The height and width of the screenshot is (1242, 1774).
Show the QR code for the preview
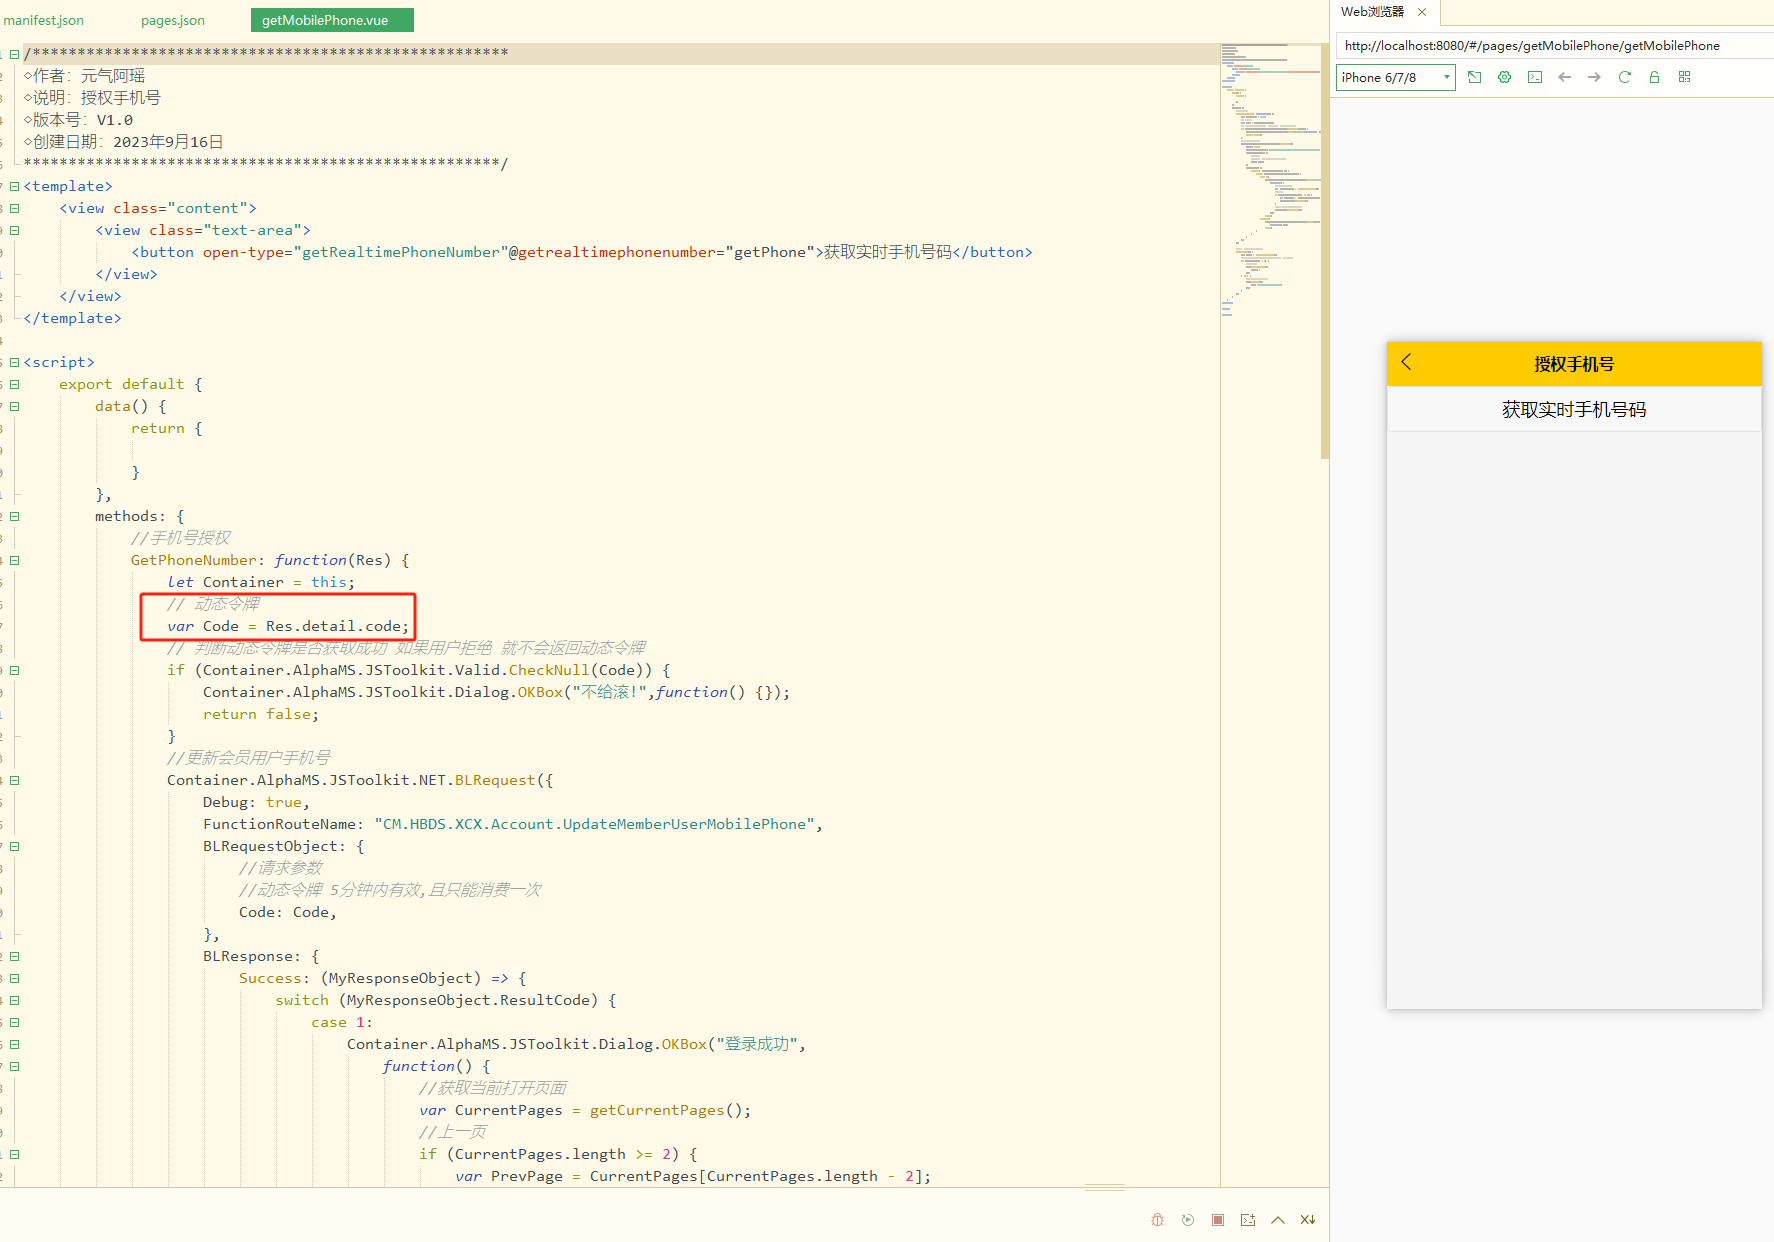[1684, 77]
